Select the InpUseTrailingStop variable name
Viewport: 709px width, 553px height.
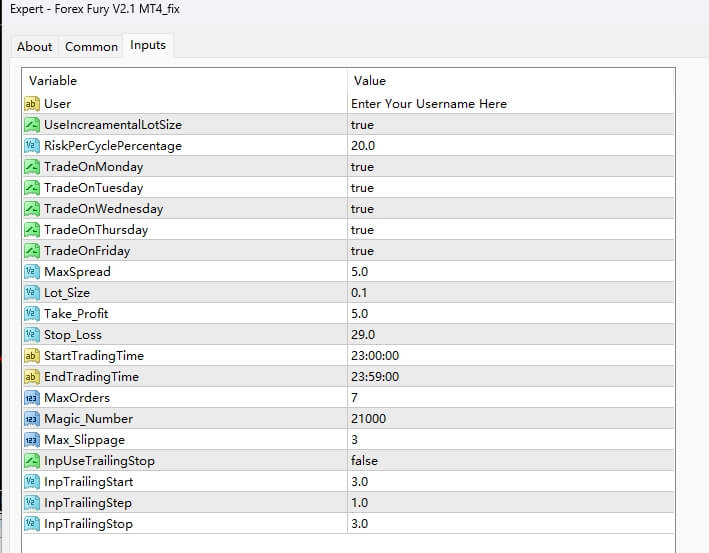(99, 461)
